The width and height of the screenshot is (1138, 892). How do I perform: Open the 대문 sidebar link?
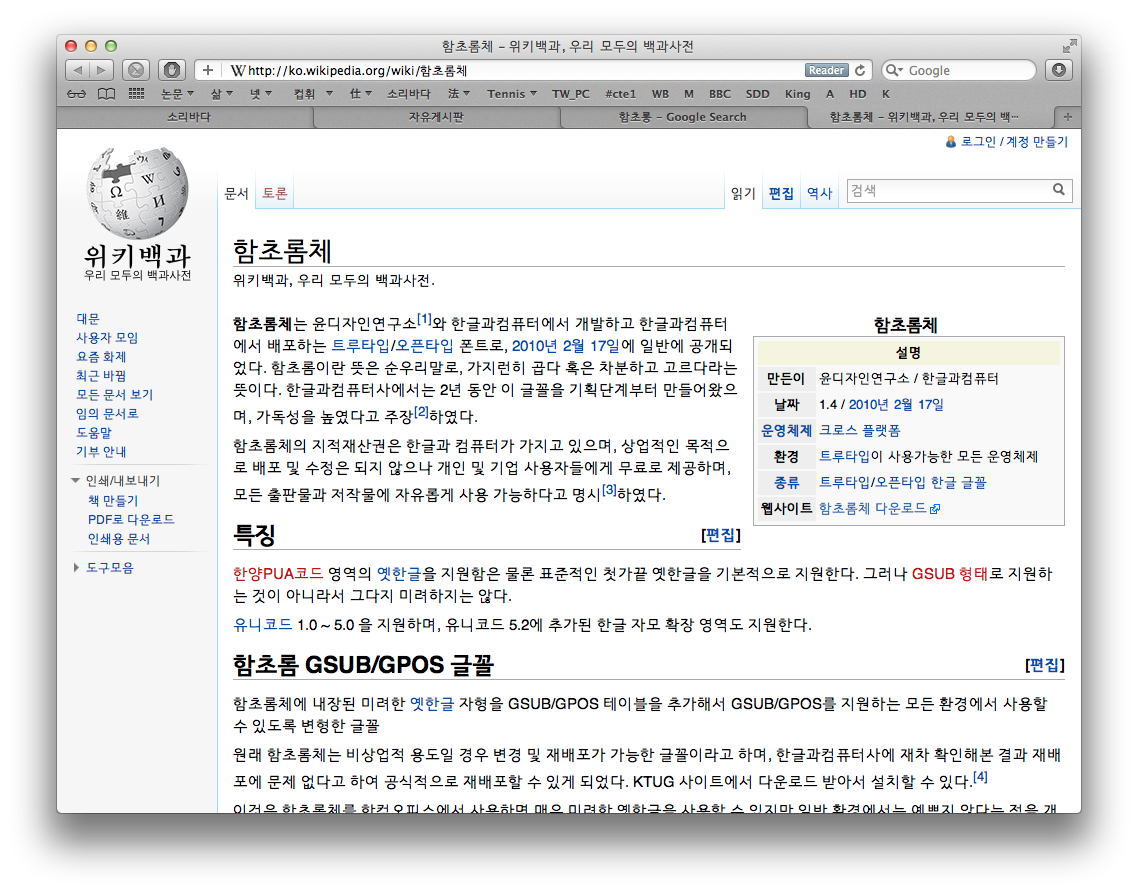point(88,319)
